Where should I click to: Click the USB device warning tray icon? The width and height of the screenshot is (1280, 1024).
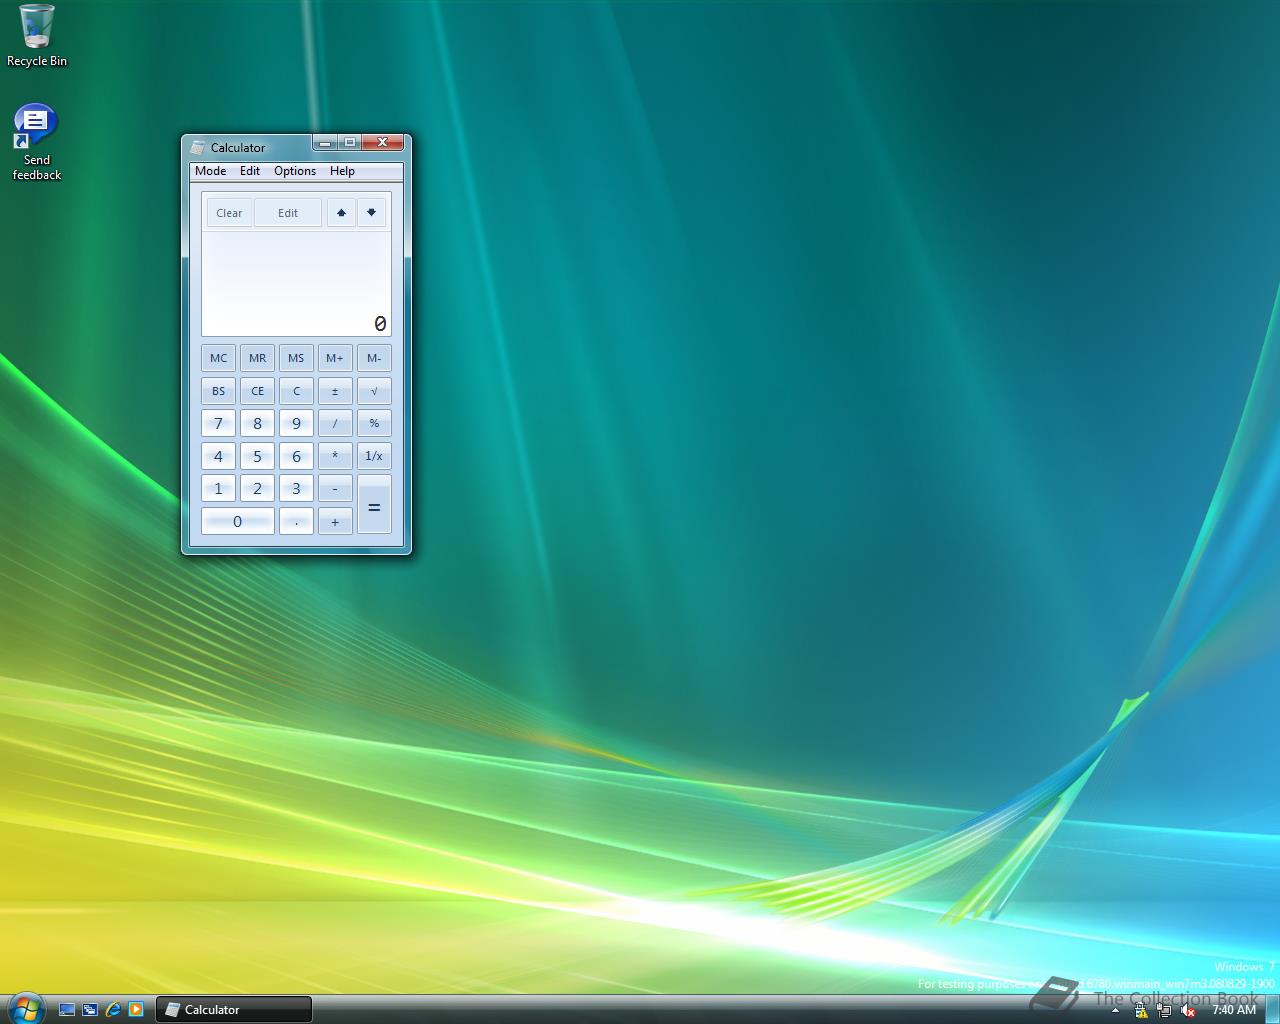[1141, 1010]
